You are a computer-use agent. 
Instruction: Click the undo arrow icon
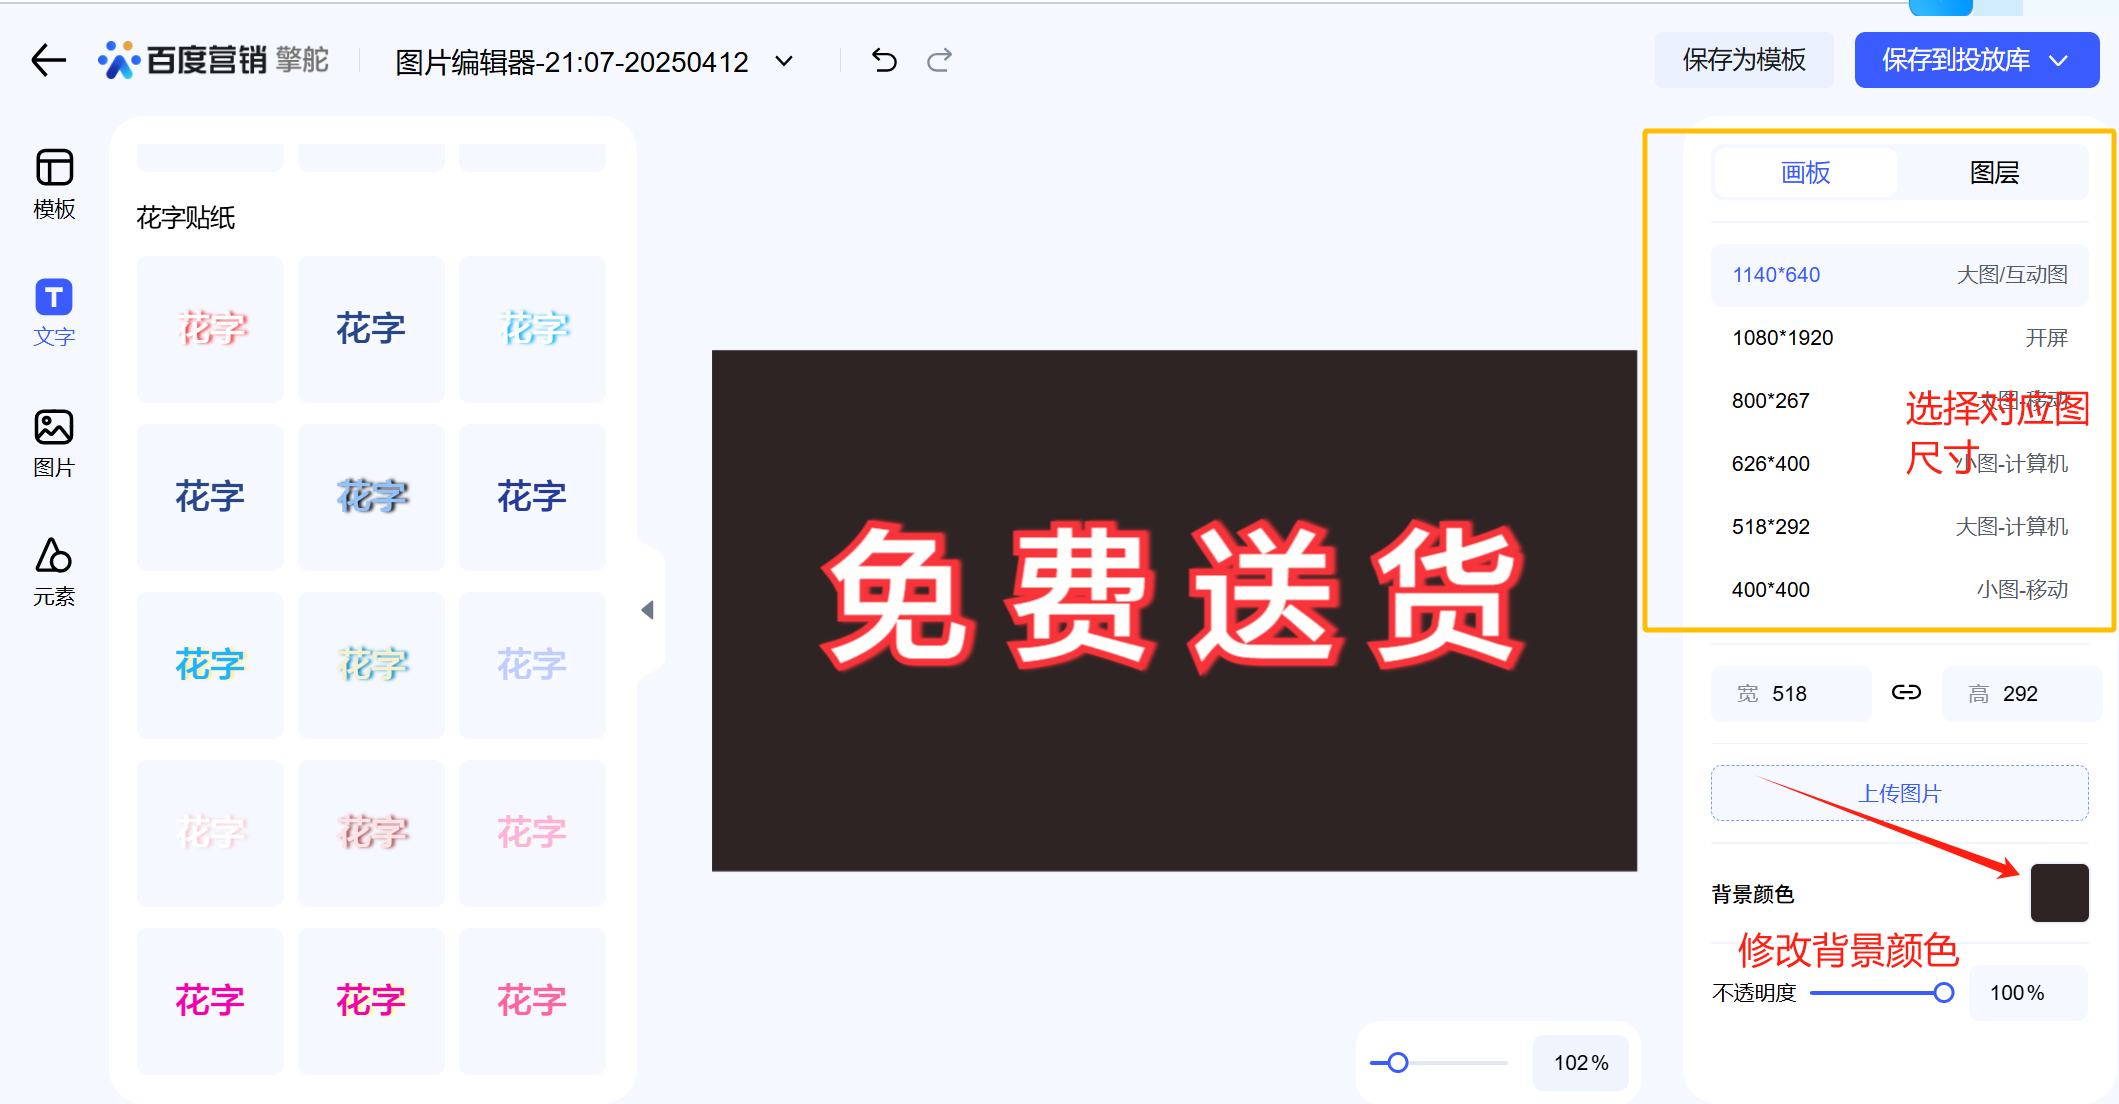pos(884,61)
